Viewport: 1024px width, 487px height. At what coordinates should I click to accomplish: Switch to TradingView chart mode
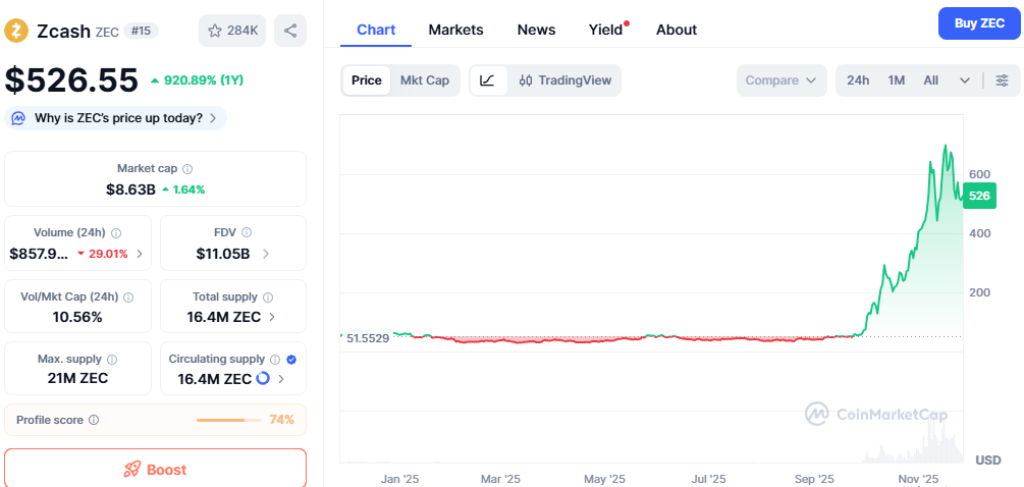[x=565, y=80]
